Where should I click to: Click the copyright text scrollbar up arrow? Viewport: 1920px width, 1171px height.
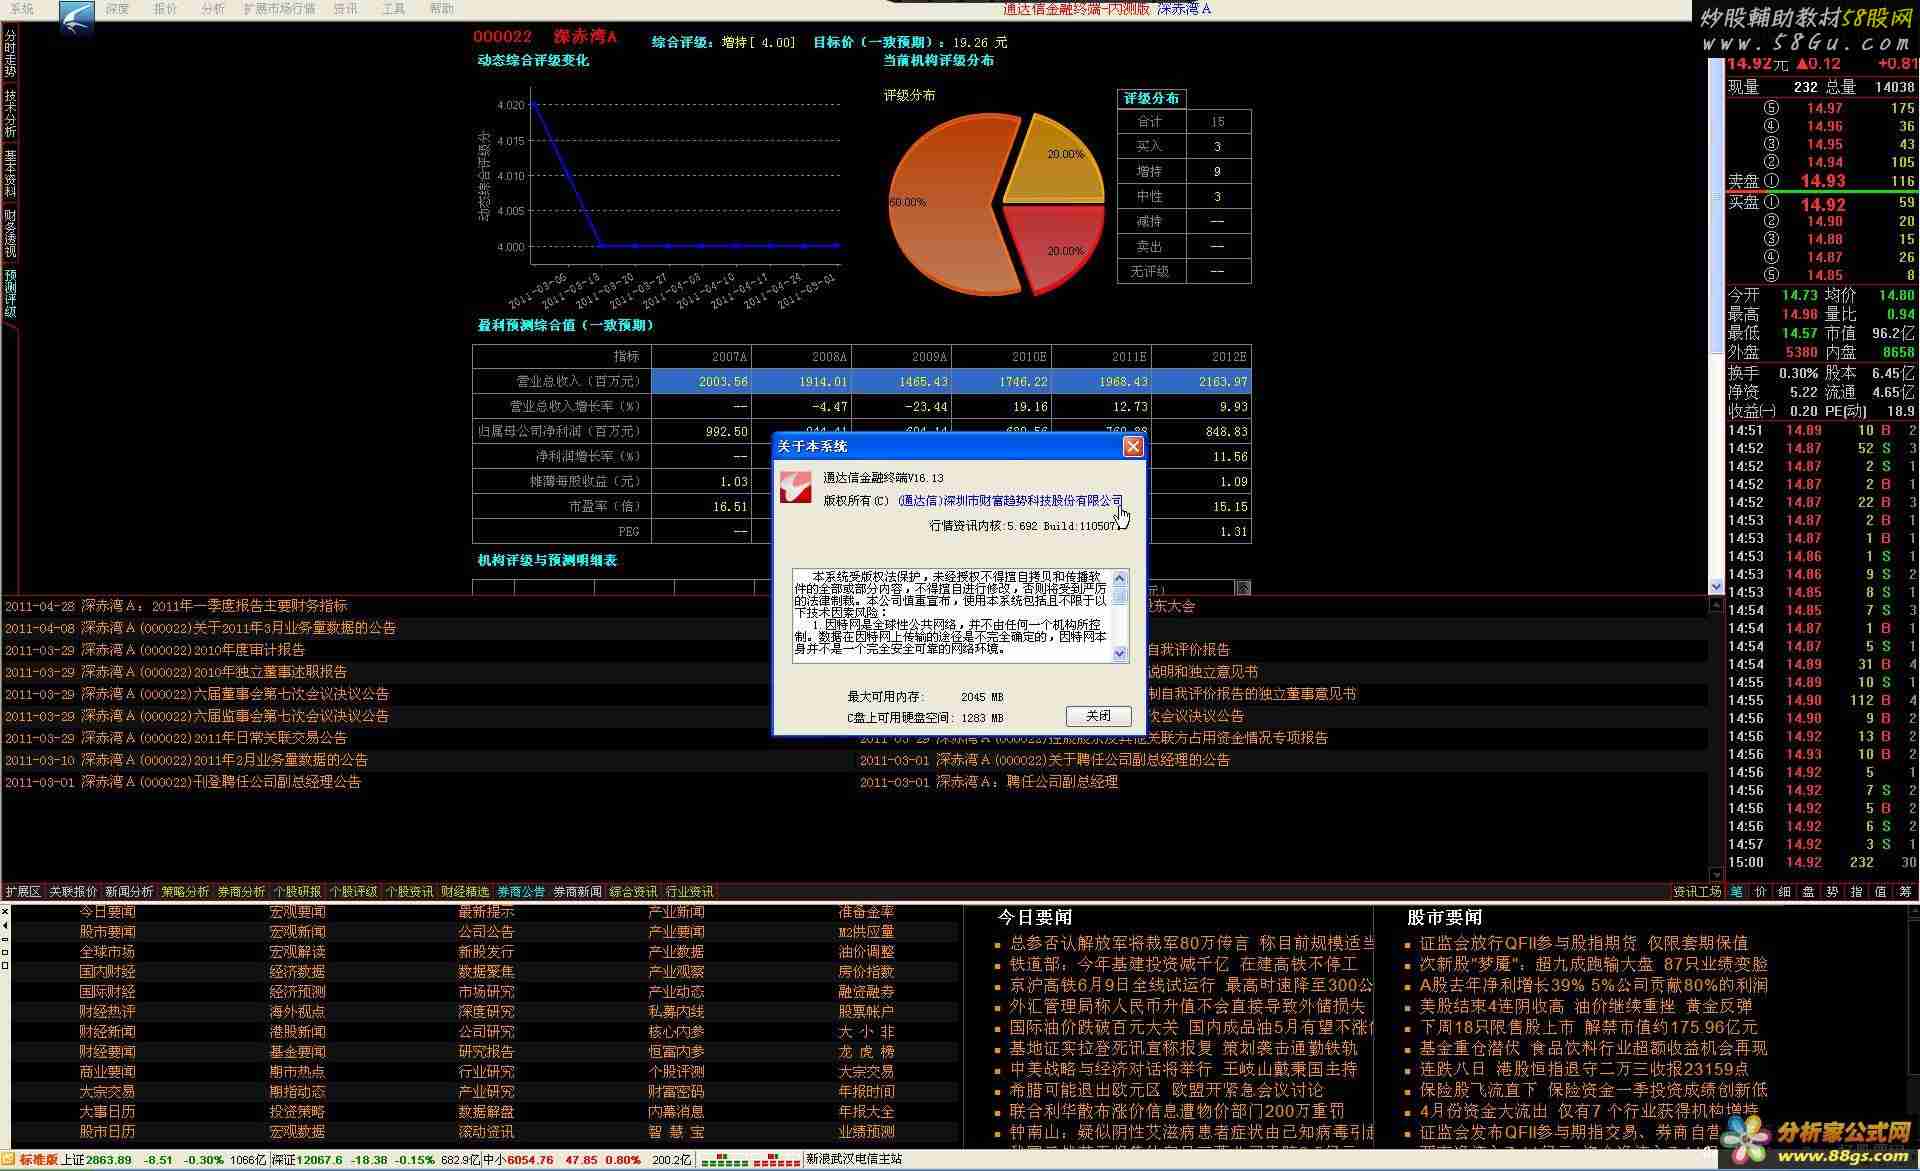[1120, 577]
